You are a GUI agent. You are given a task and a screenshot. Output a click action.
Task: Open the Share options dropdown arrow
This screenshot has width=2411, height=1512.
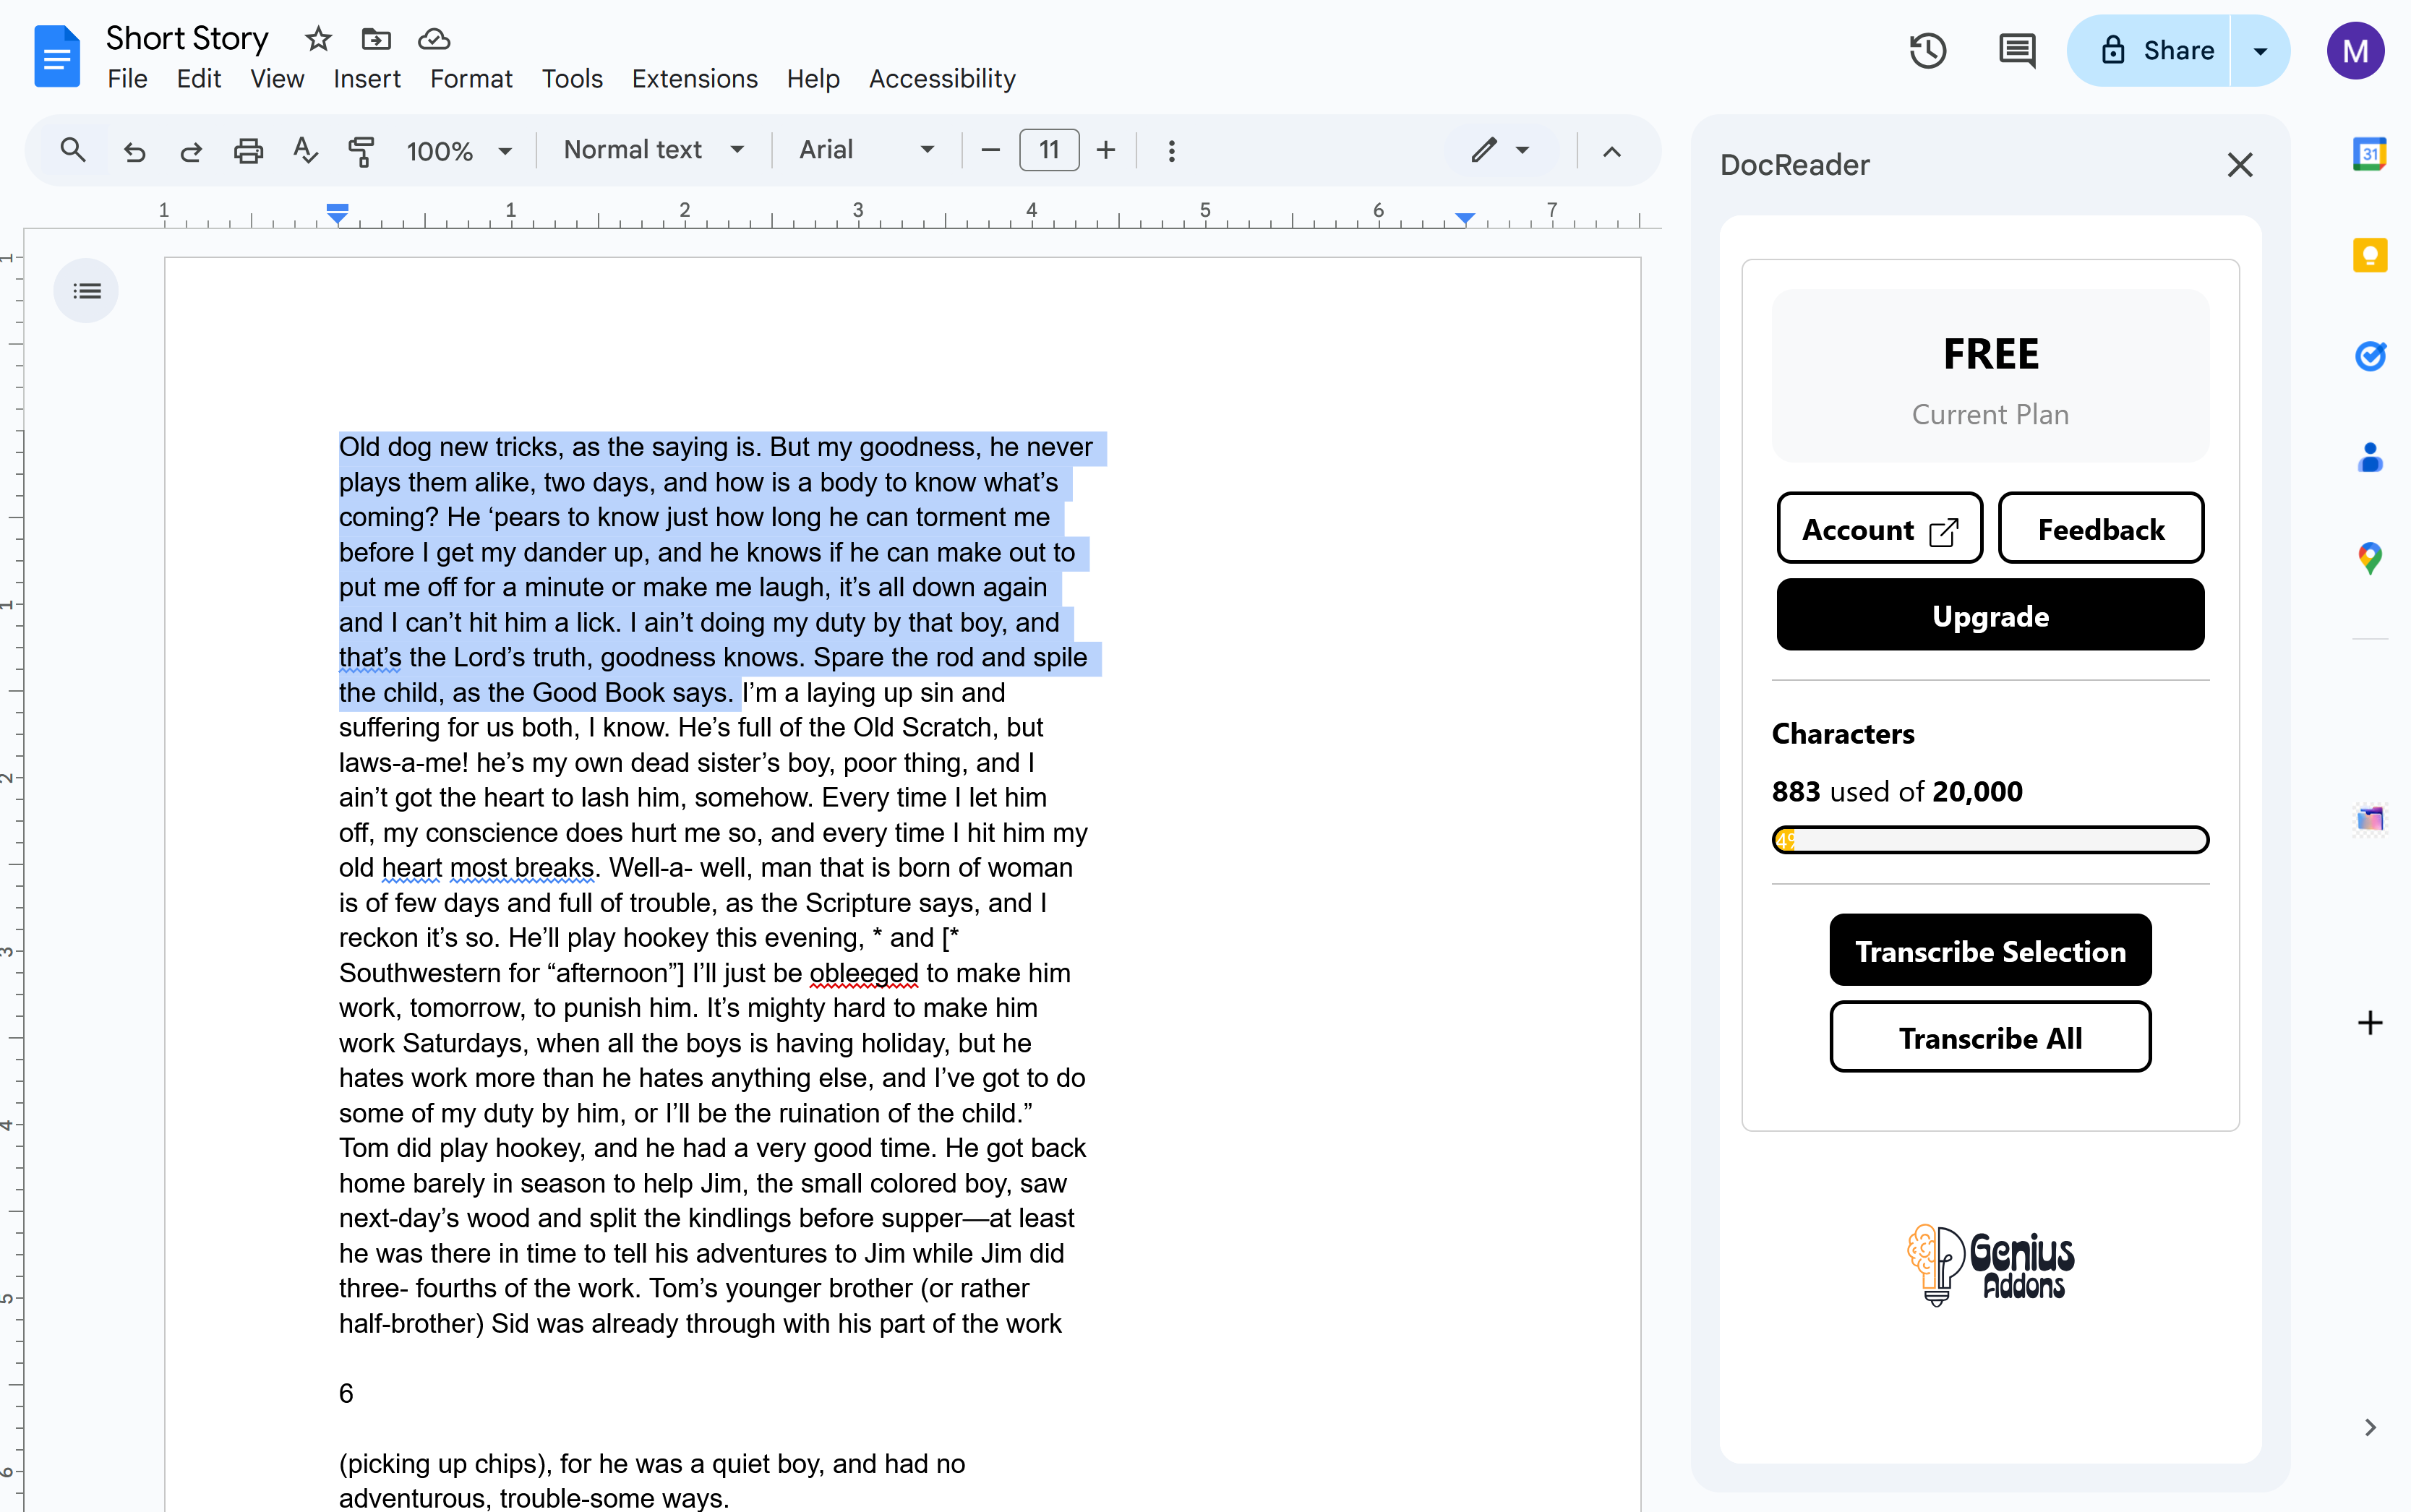click(2260, 51)
